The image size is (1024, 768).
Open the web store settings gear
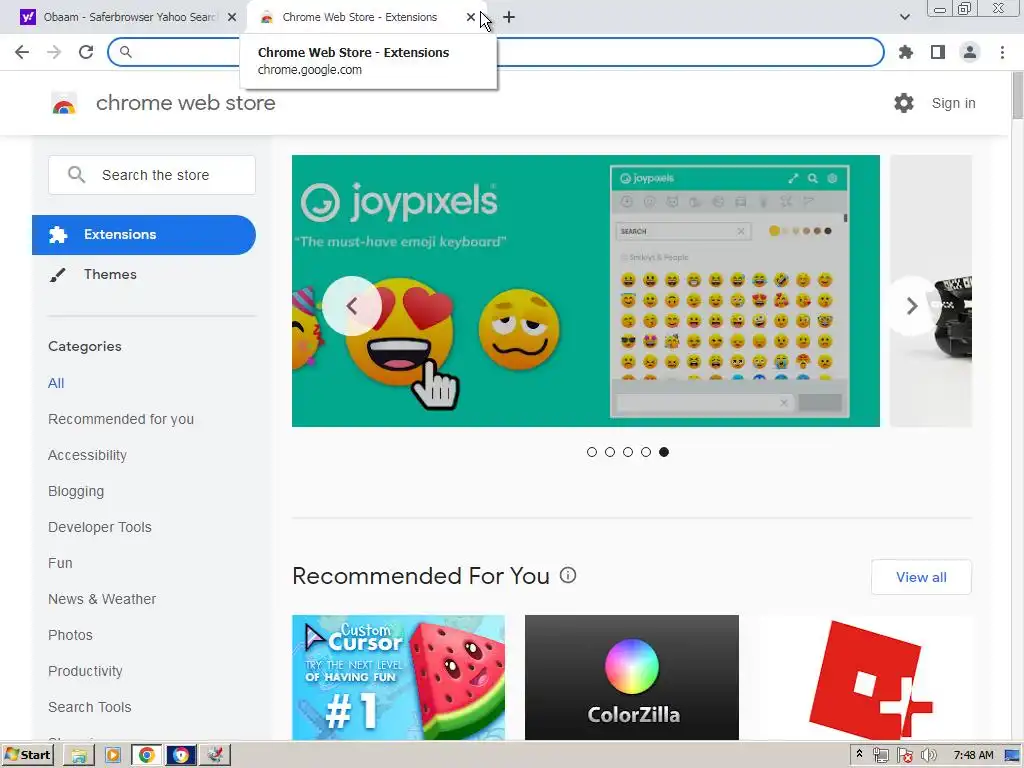(x=904, y=103)
